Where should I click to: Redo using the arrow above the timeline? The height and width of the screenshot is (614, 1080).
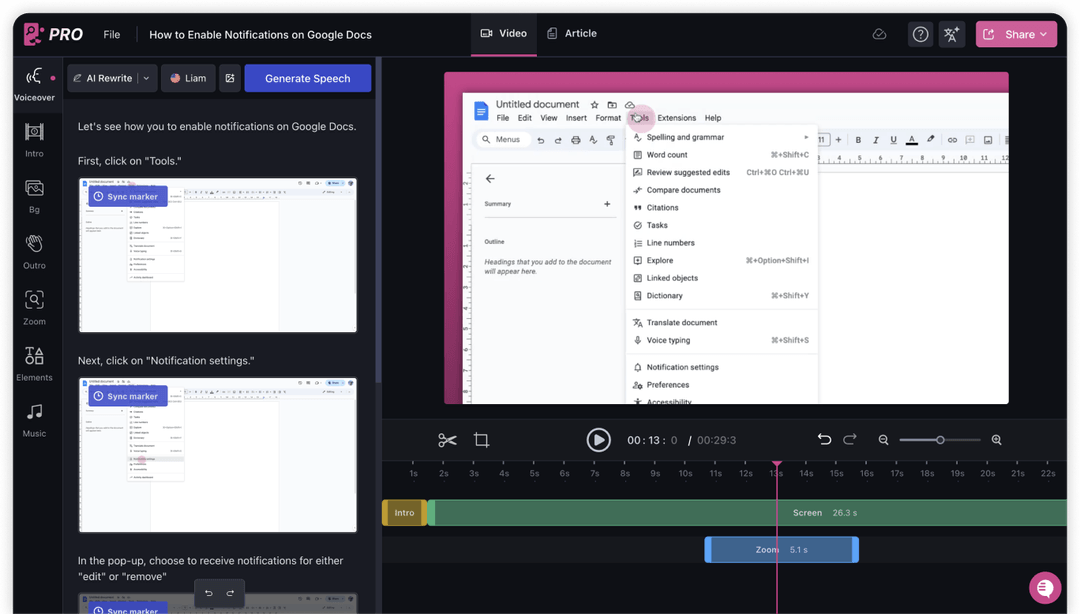coord(850,440)
